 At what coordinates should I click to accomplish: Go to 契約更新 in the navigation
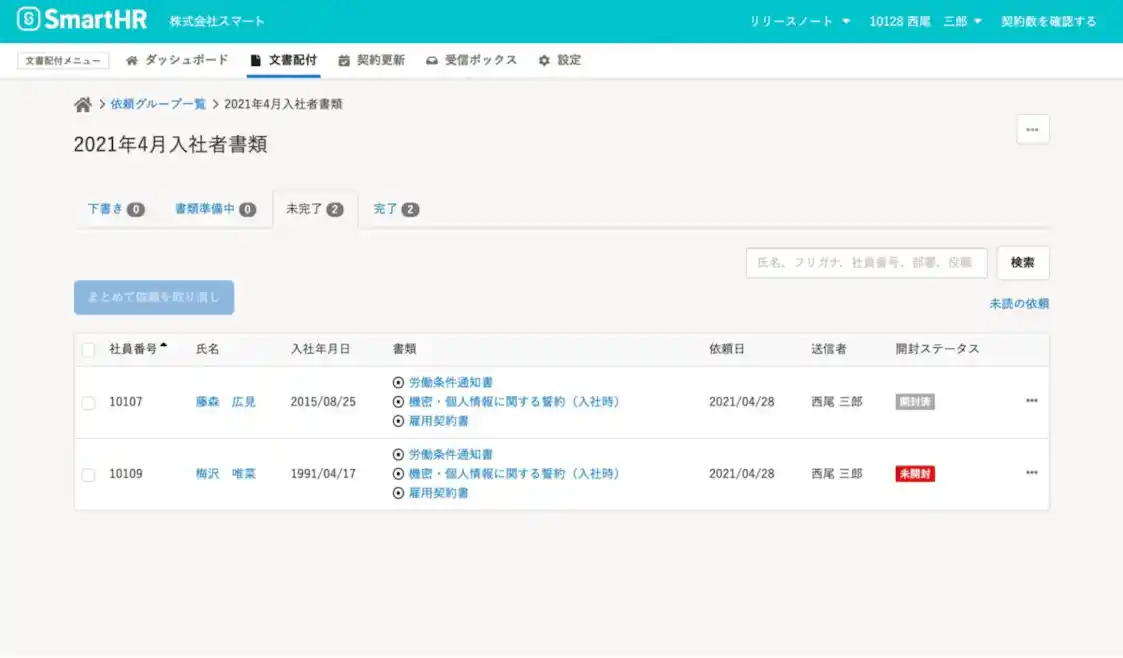pyautogui.click(x=371, y=60)
